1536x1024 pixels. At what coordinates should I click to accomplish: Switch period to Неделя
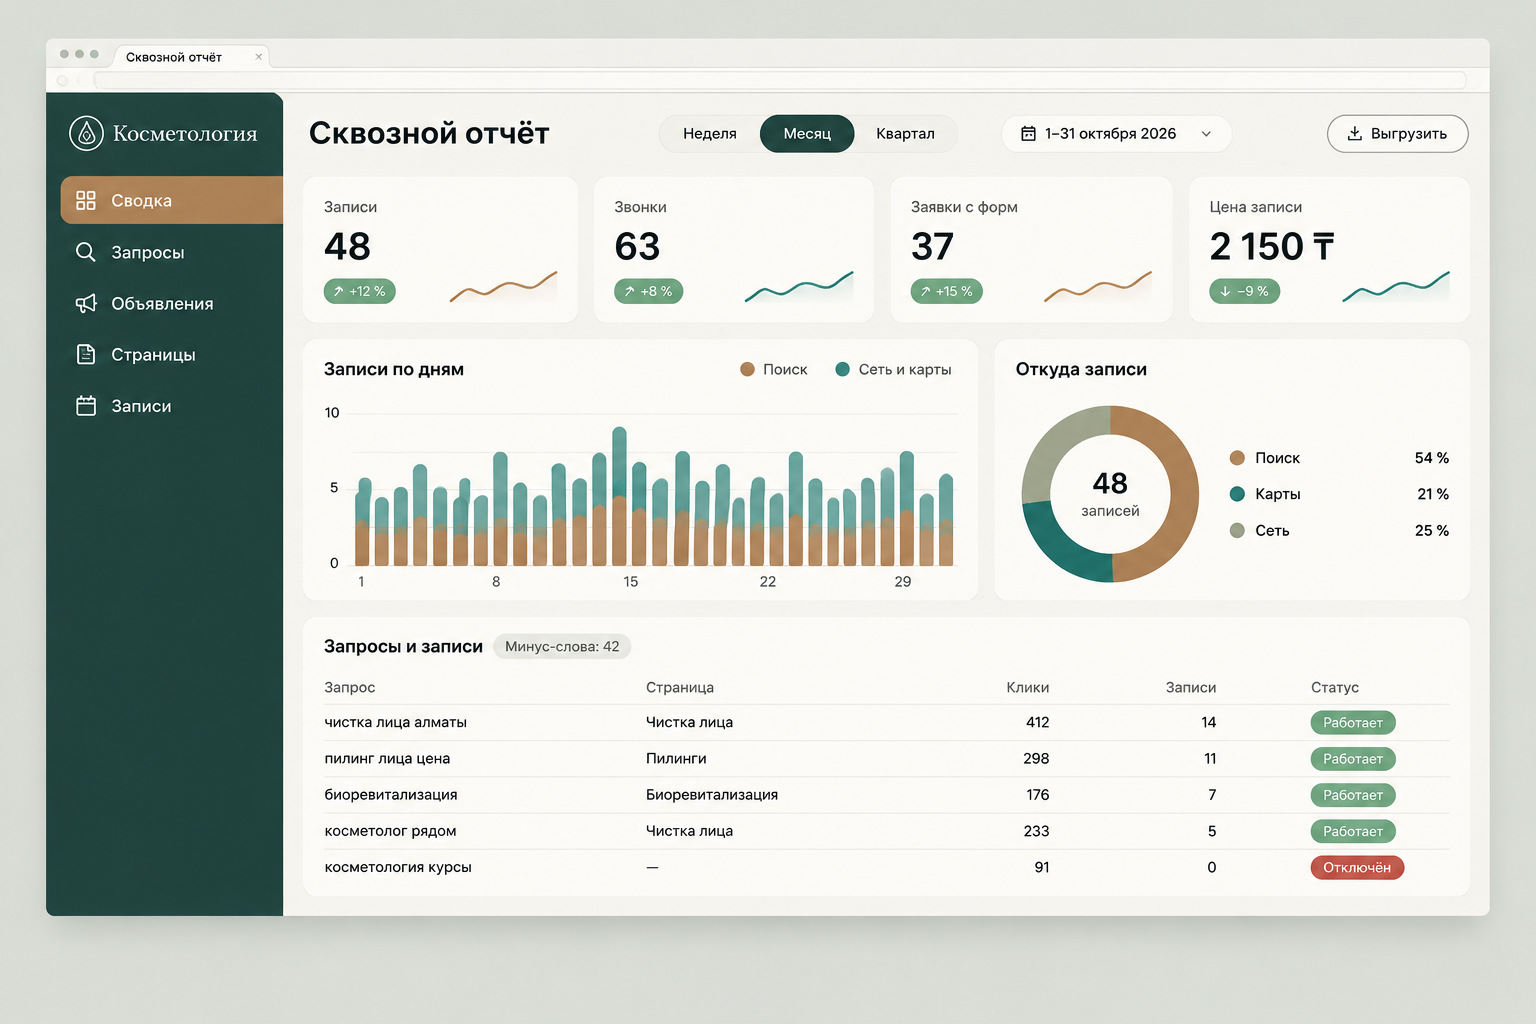tap(710, 133)
